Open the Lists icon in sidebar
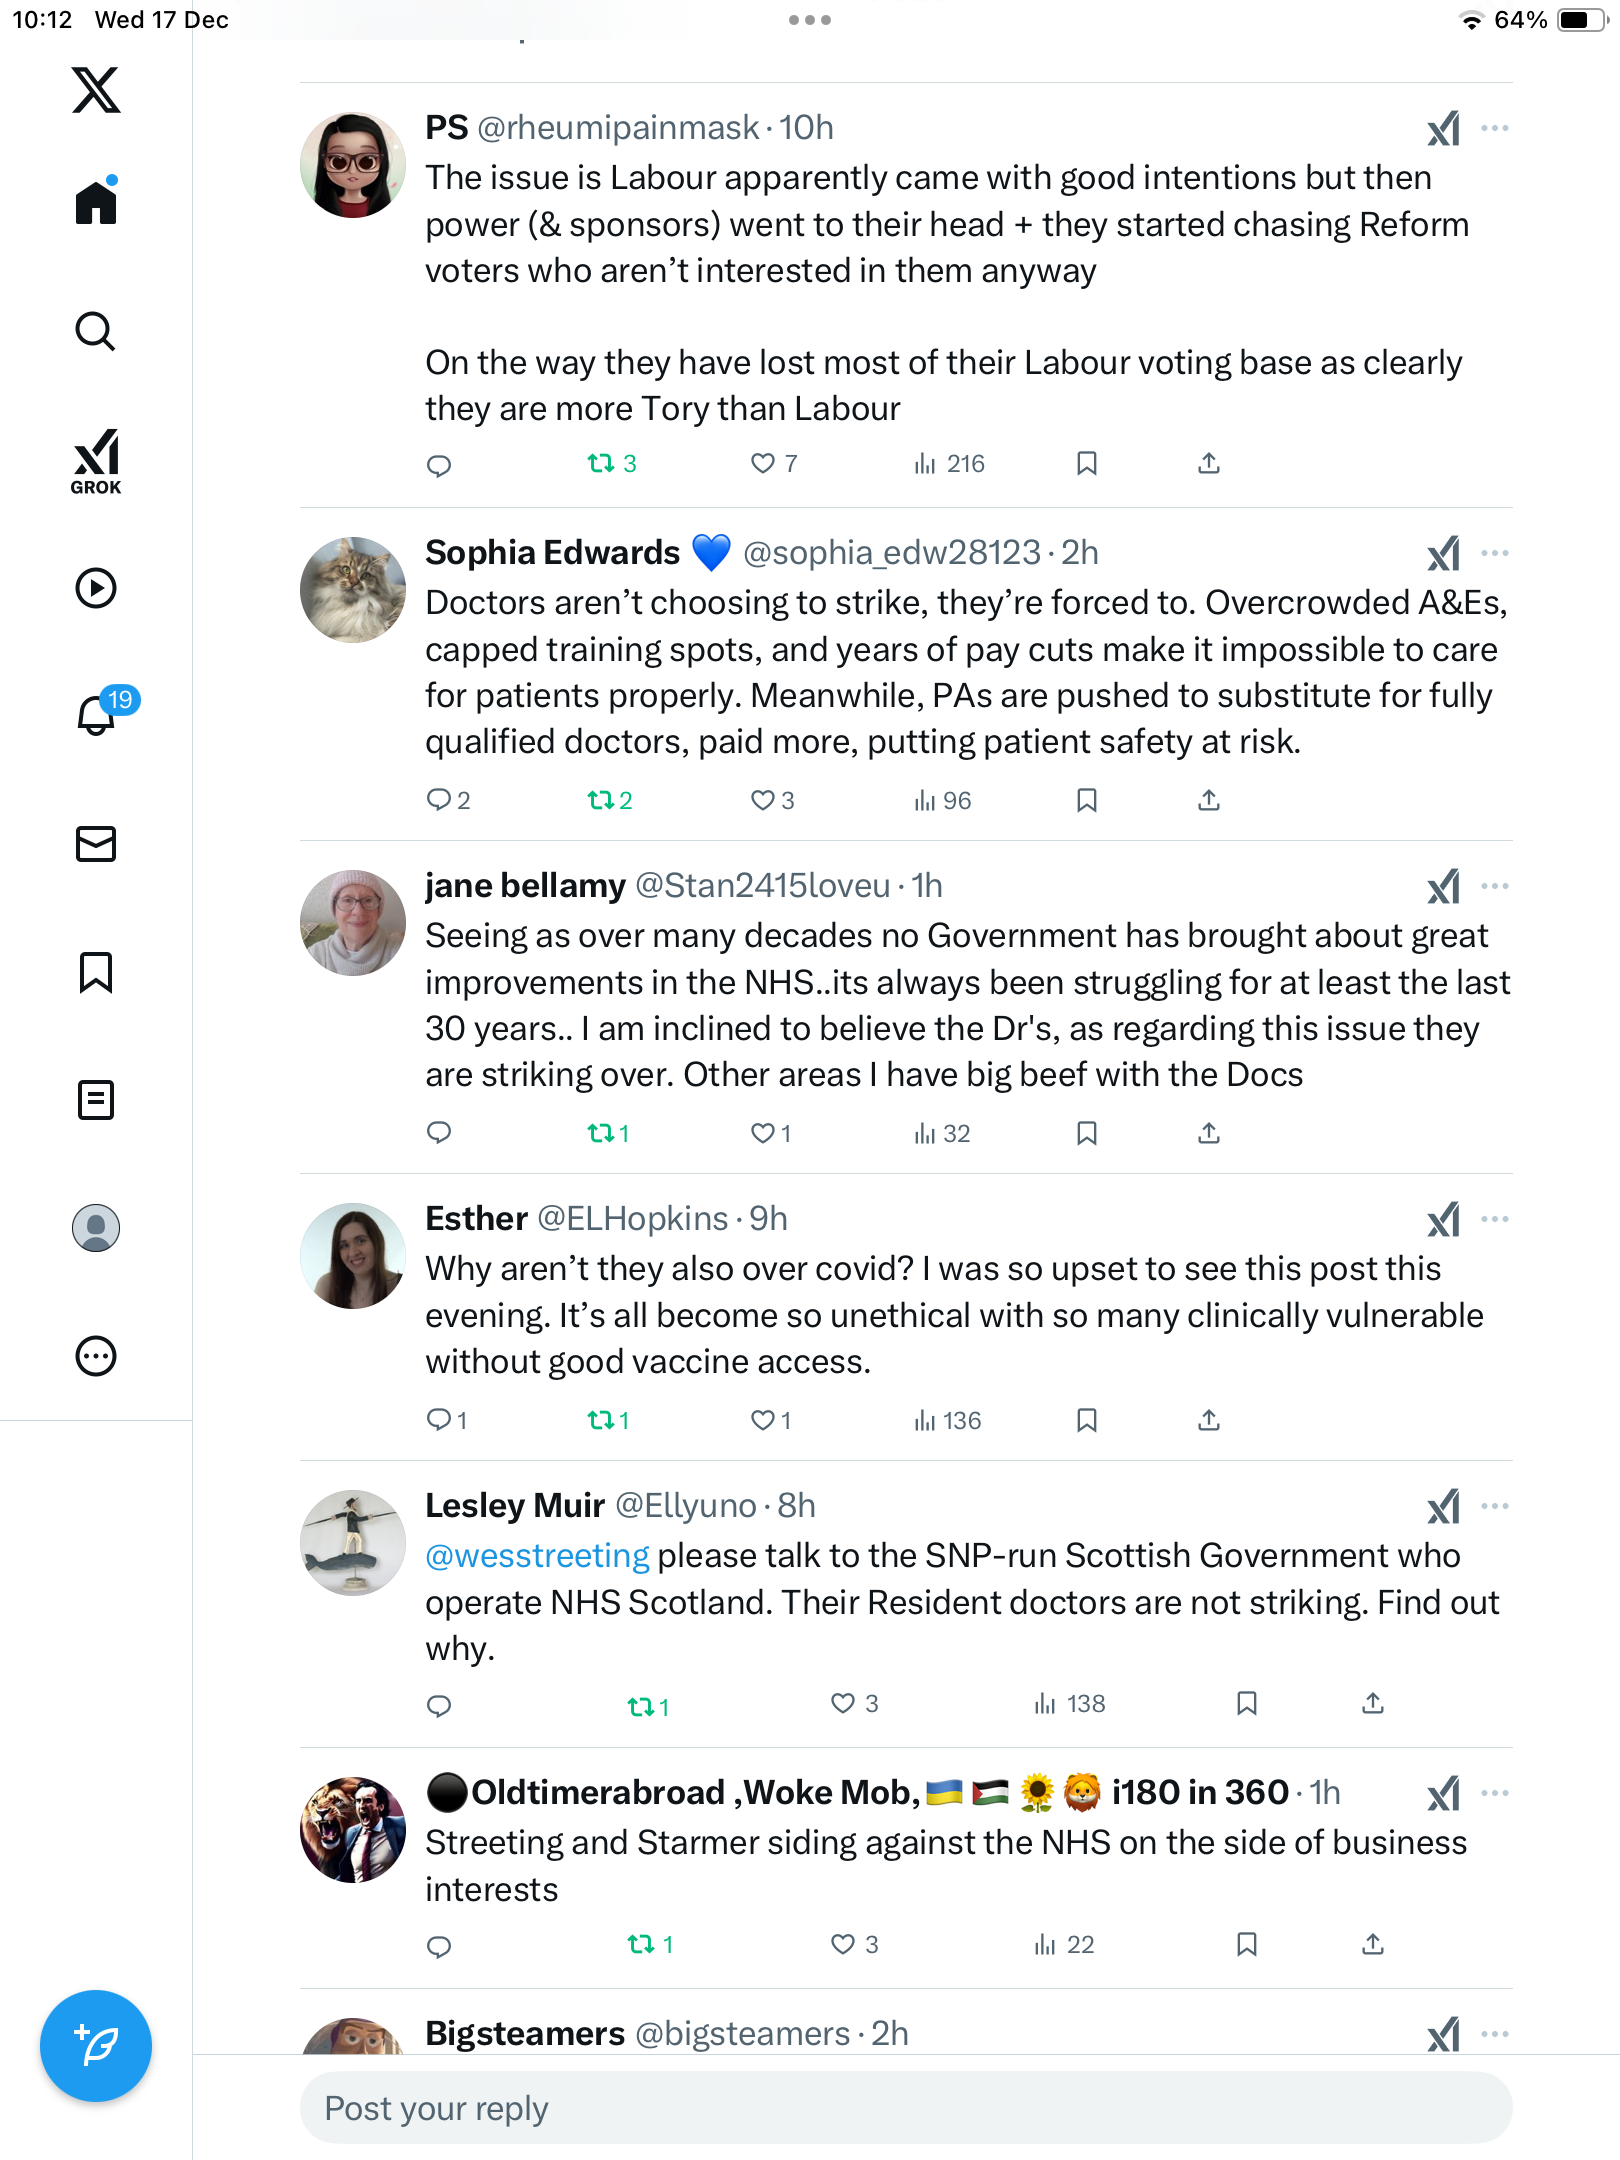 [x=96, y=1100]
